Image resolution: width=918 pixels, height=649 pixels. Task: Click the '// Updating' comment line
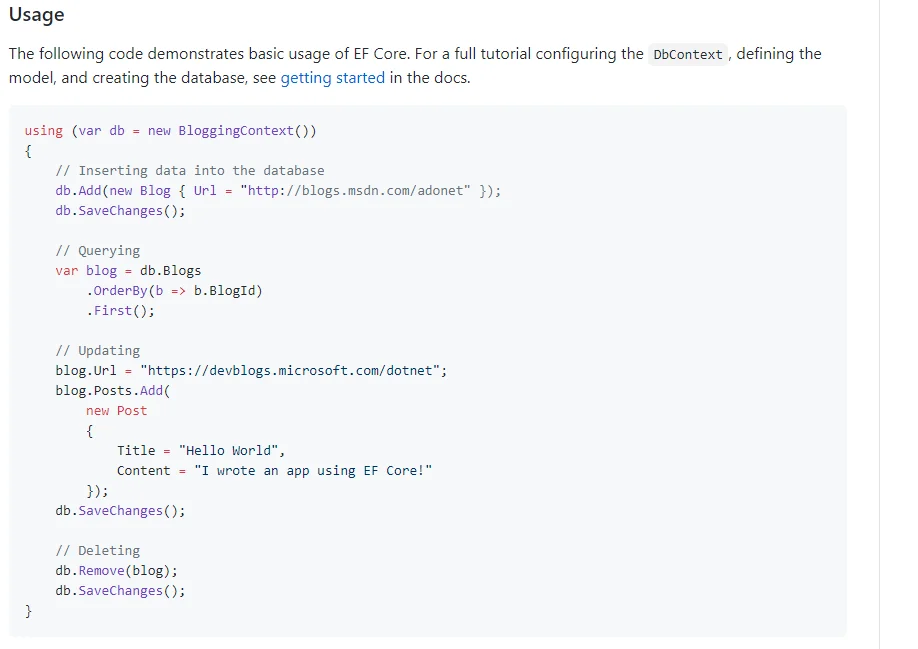tap(98, 351)
